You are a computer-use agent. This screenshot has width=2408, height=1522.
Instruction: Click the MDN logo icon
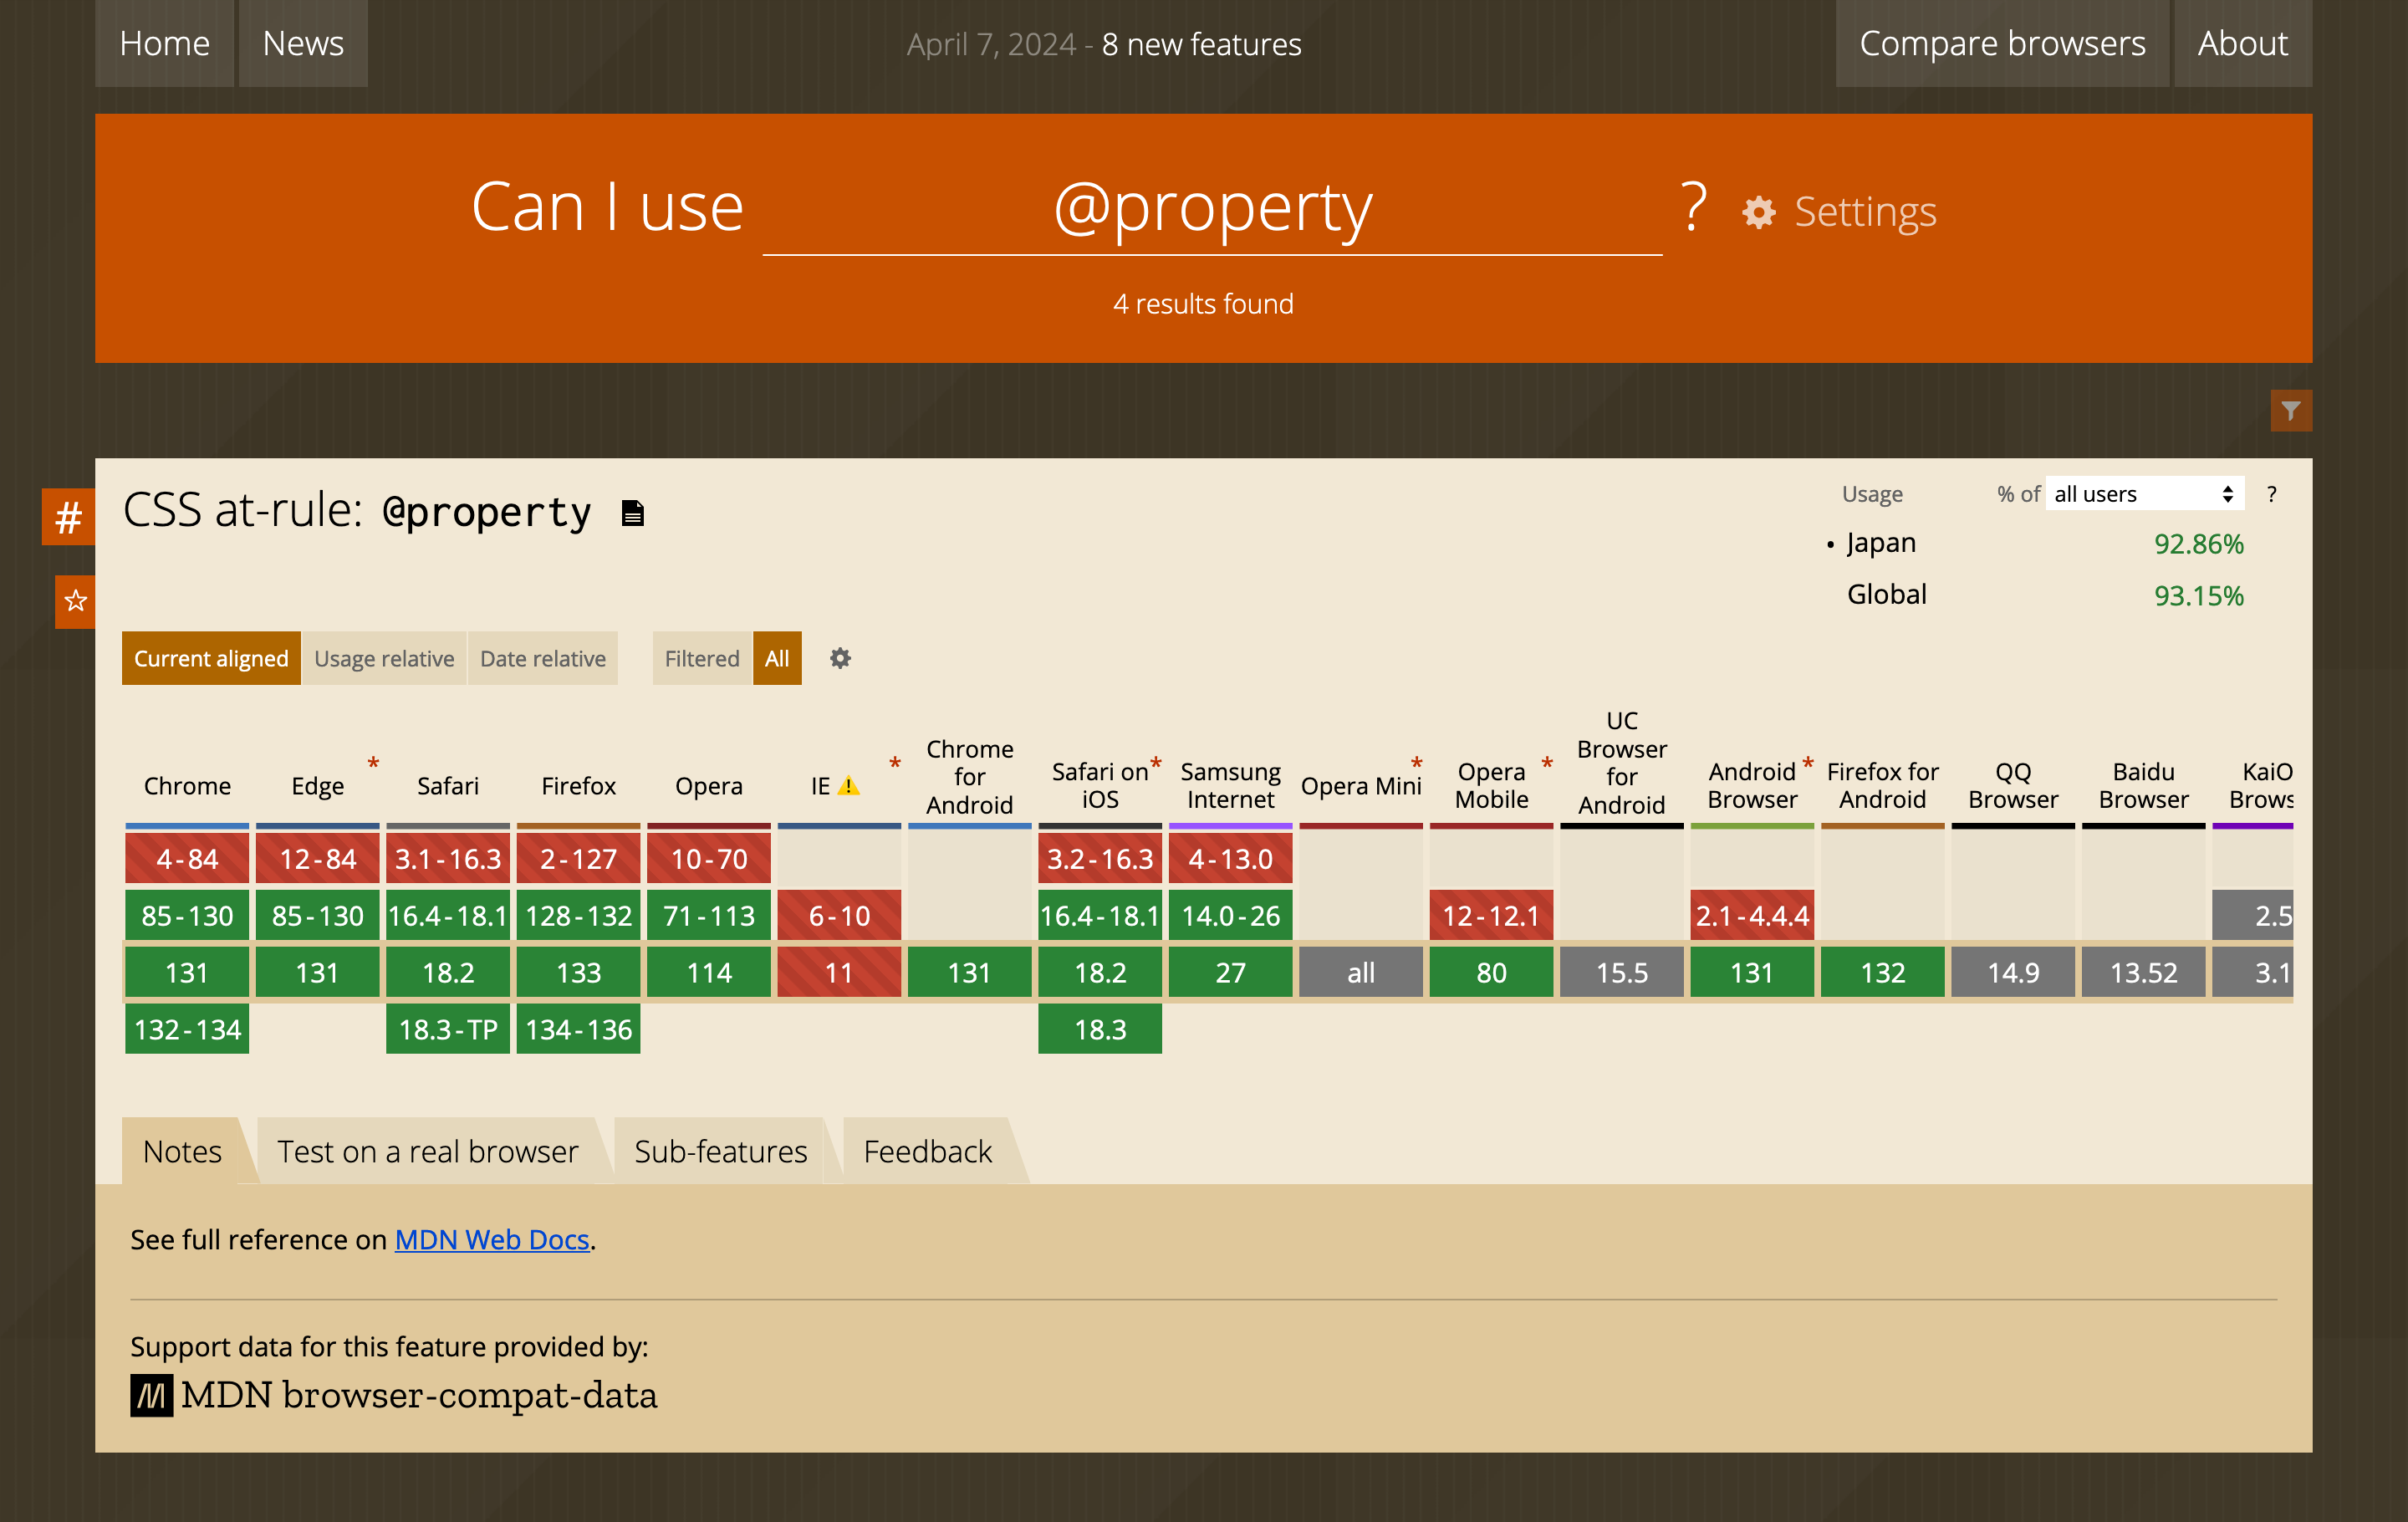pyautogui.click(x=151, y=1395)
